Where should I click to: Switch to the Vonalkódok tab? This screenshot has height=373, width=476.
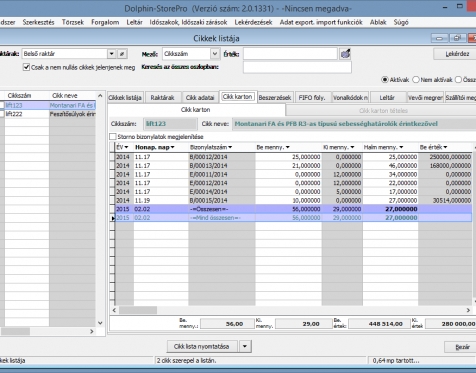click(350, 98)
